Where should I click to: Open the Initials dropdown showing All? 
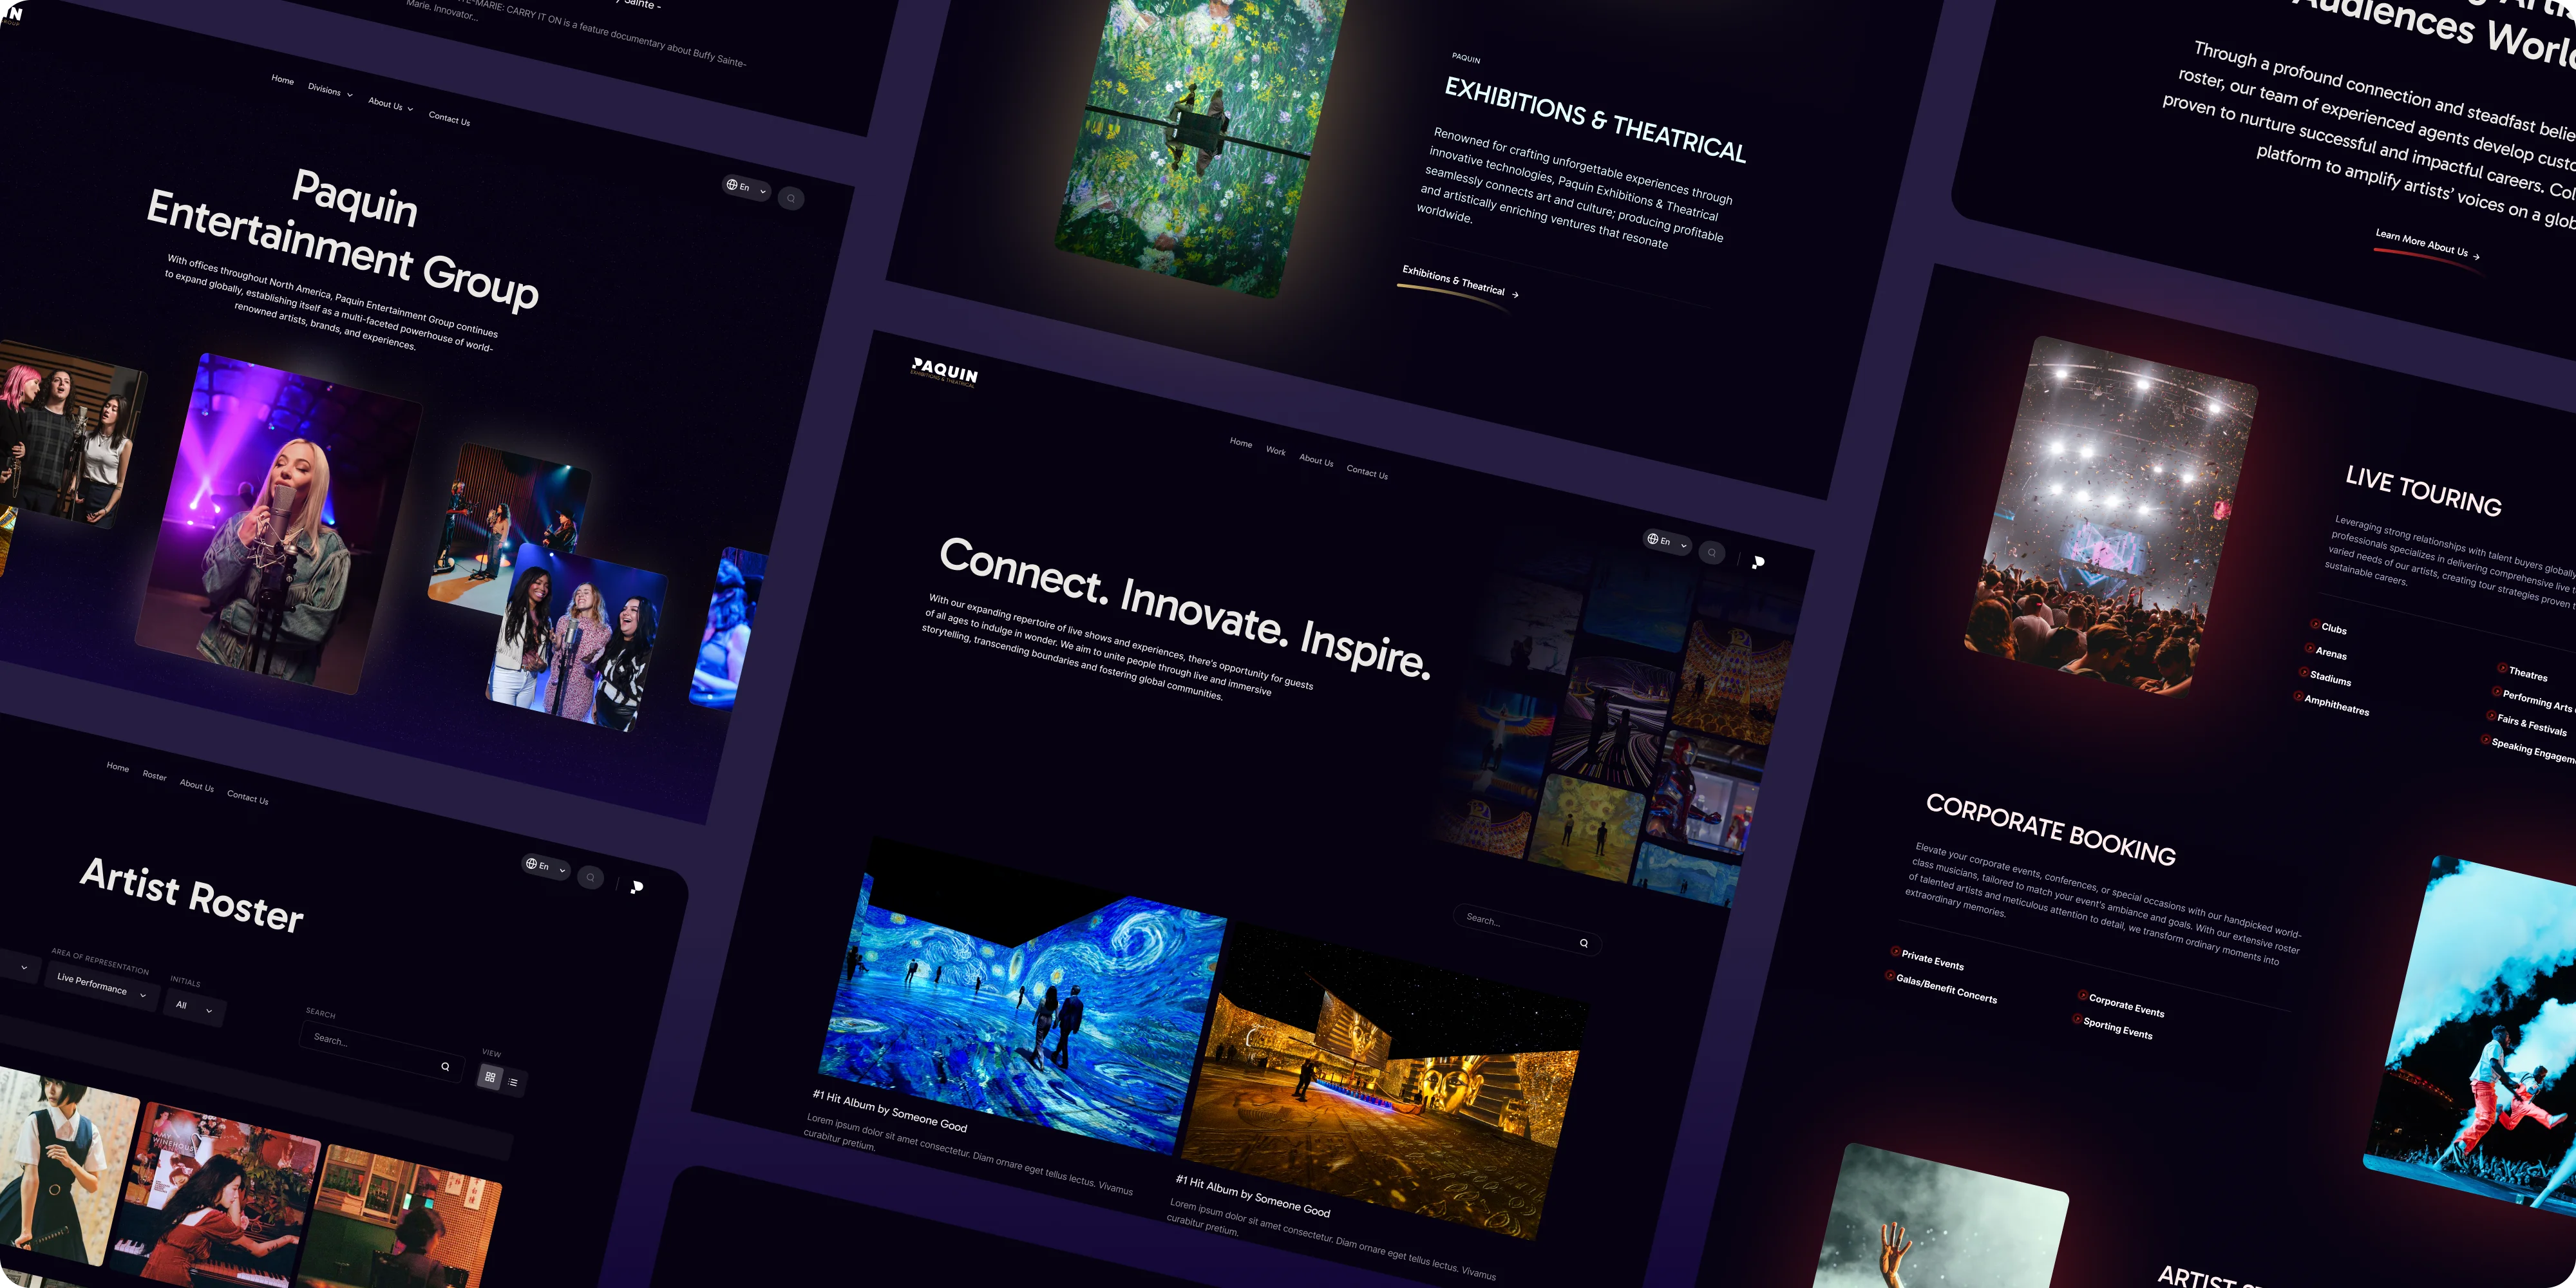coord(194,1006)
